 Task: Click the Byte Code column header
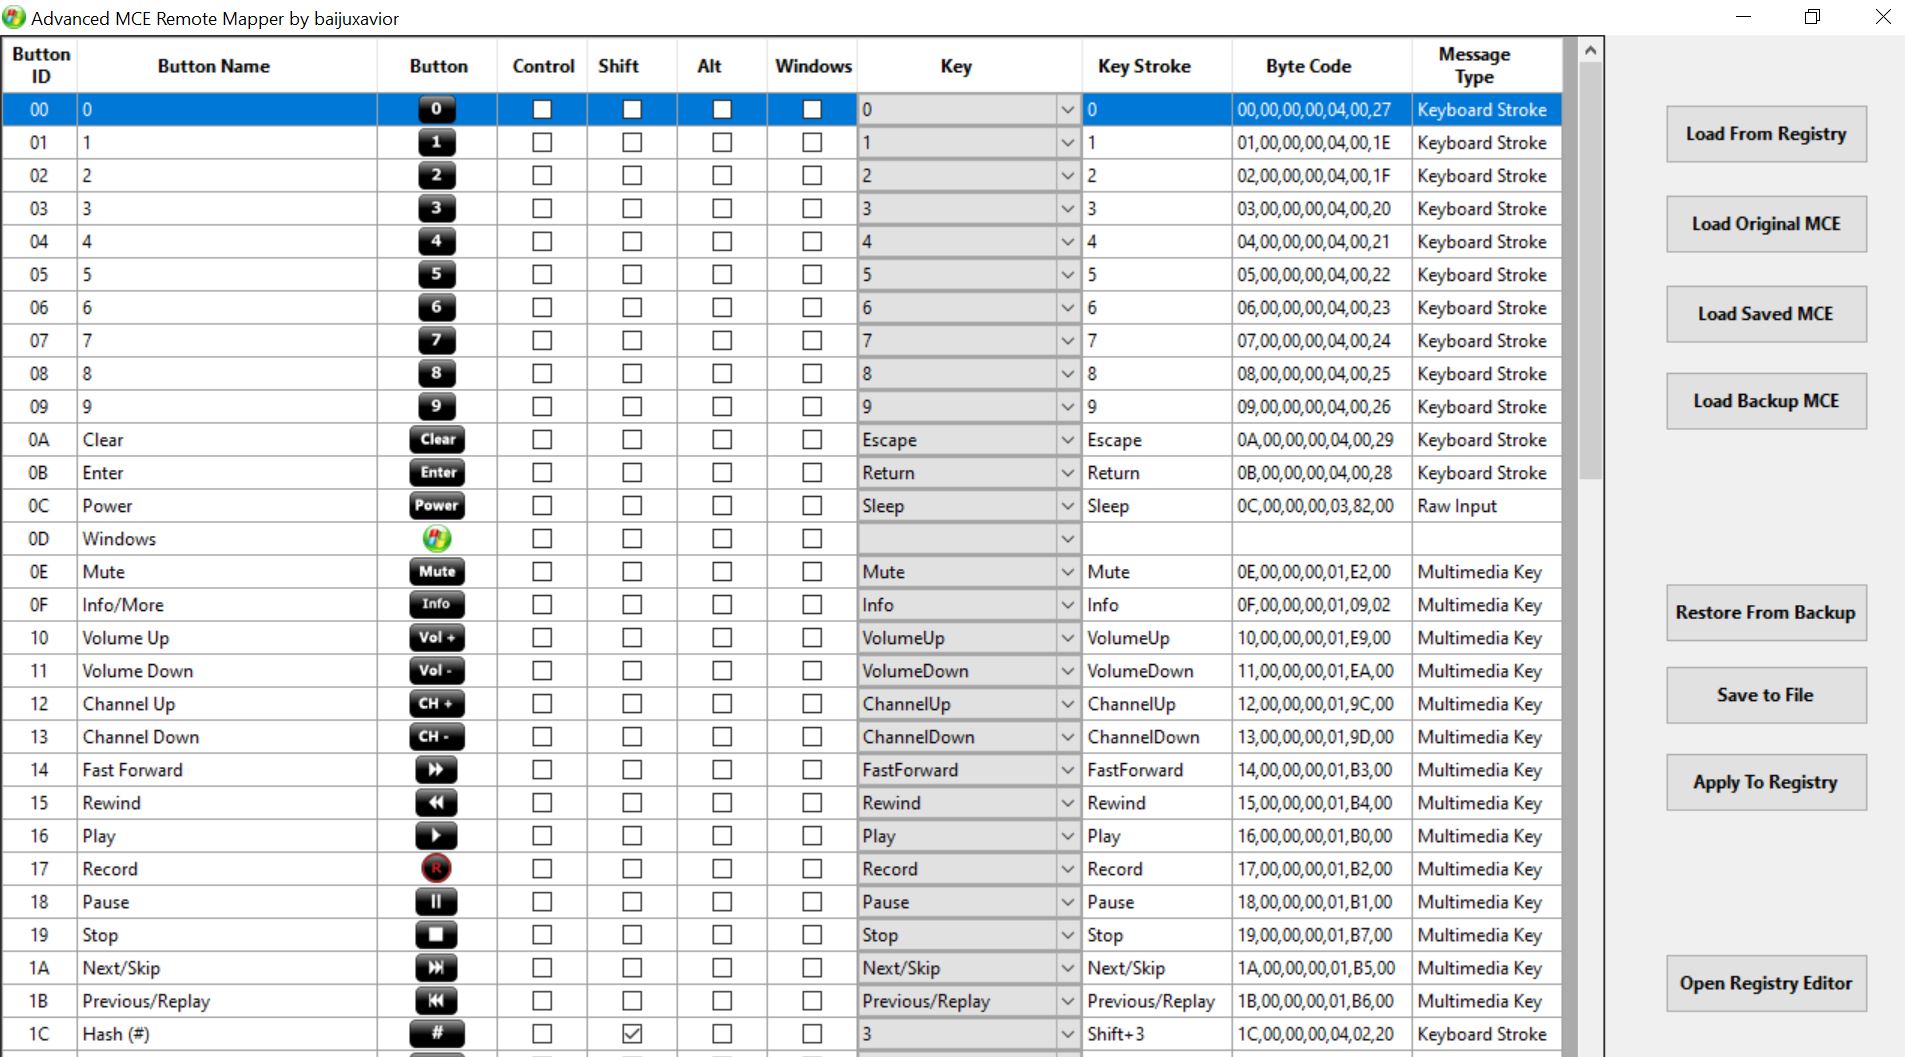(1322, 66)
